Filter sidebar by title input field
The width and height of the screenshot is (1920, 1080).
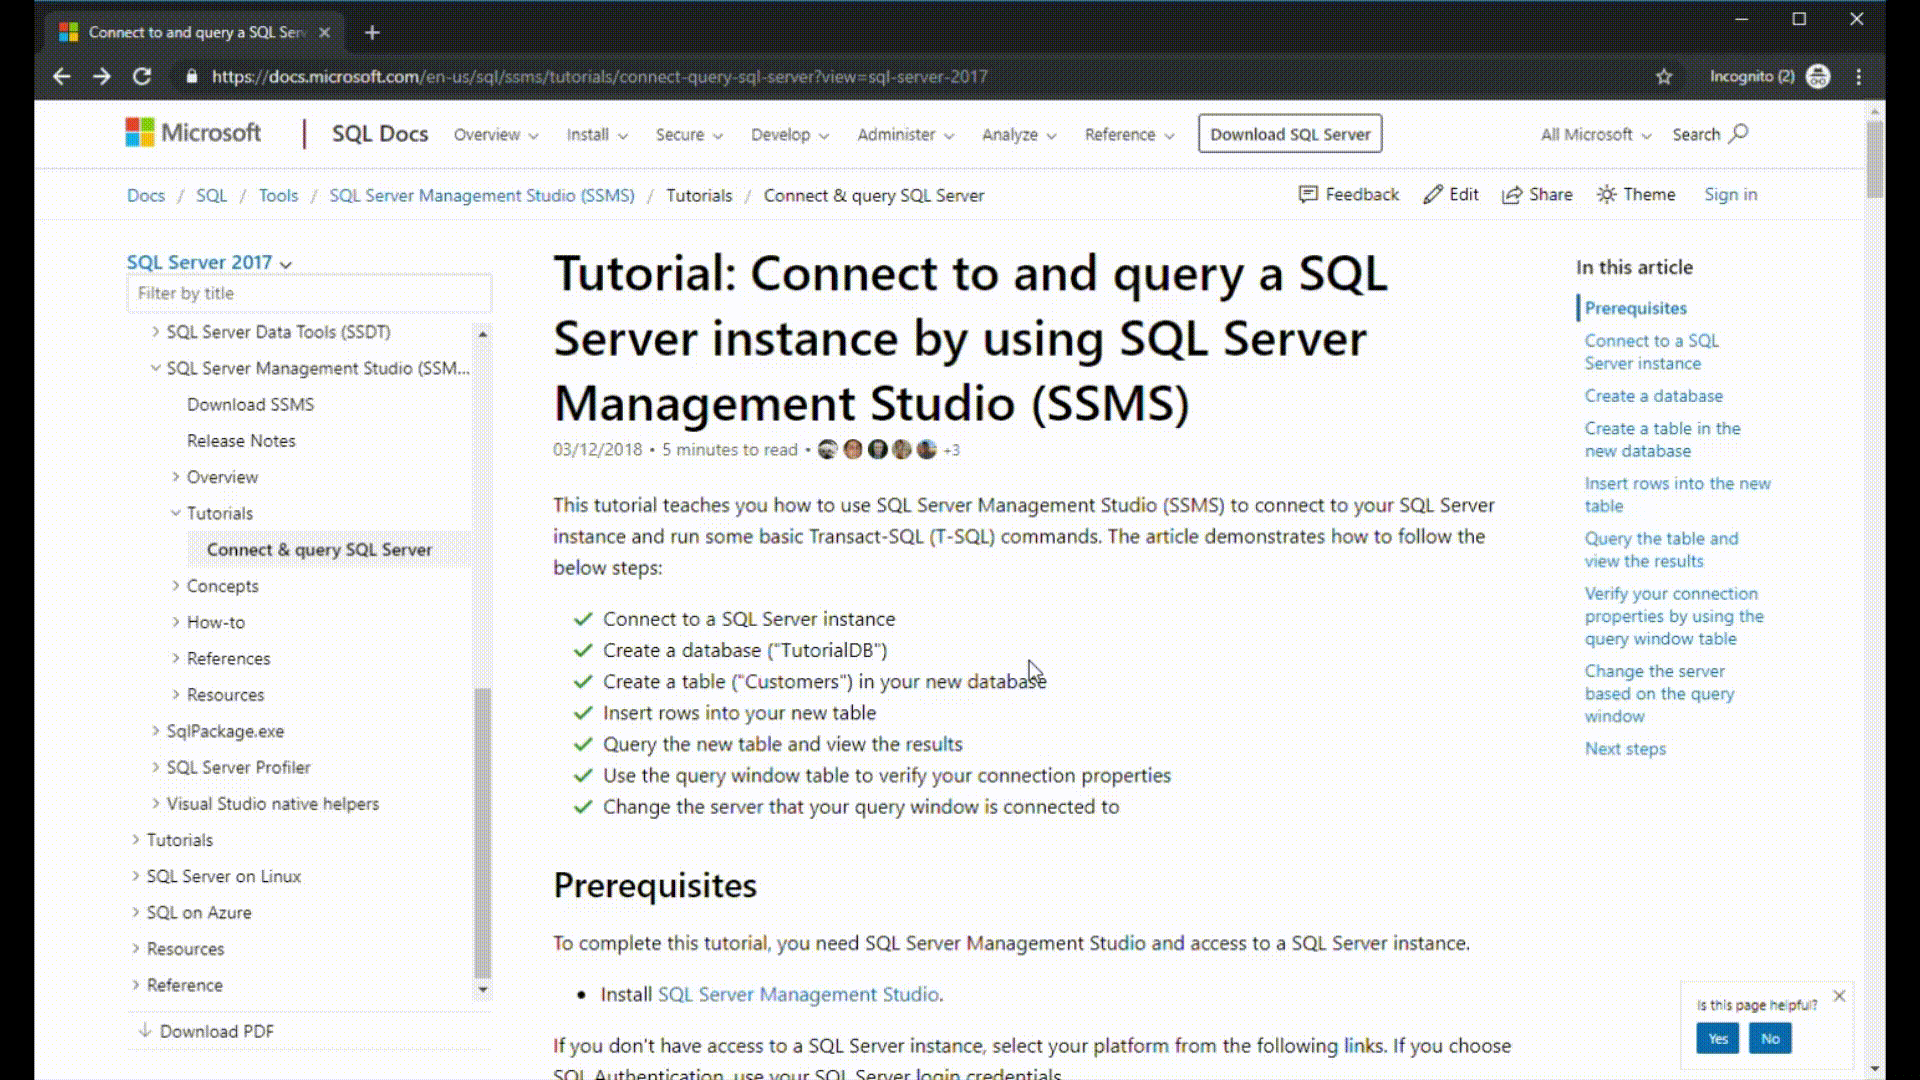(309, 291)
